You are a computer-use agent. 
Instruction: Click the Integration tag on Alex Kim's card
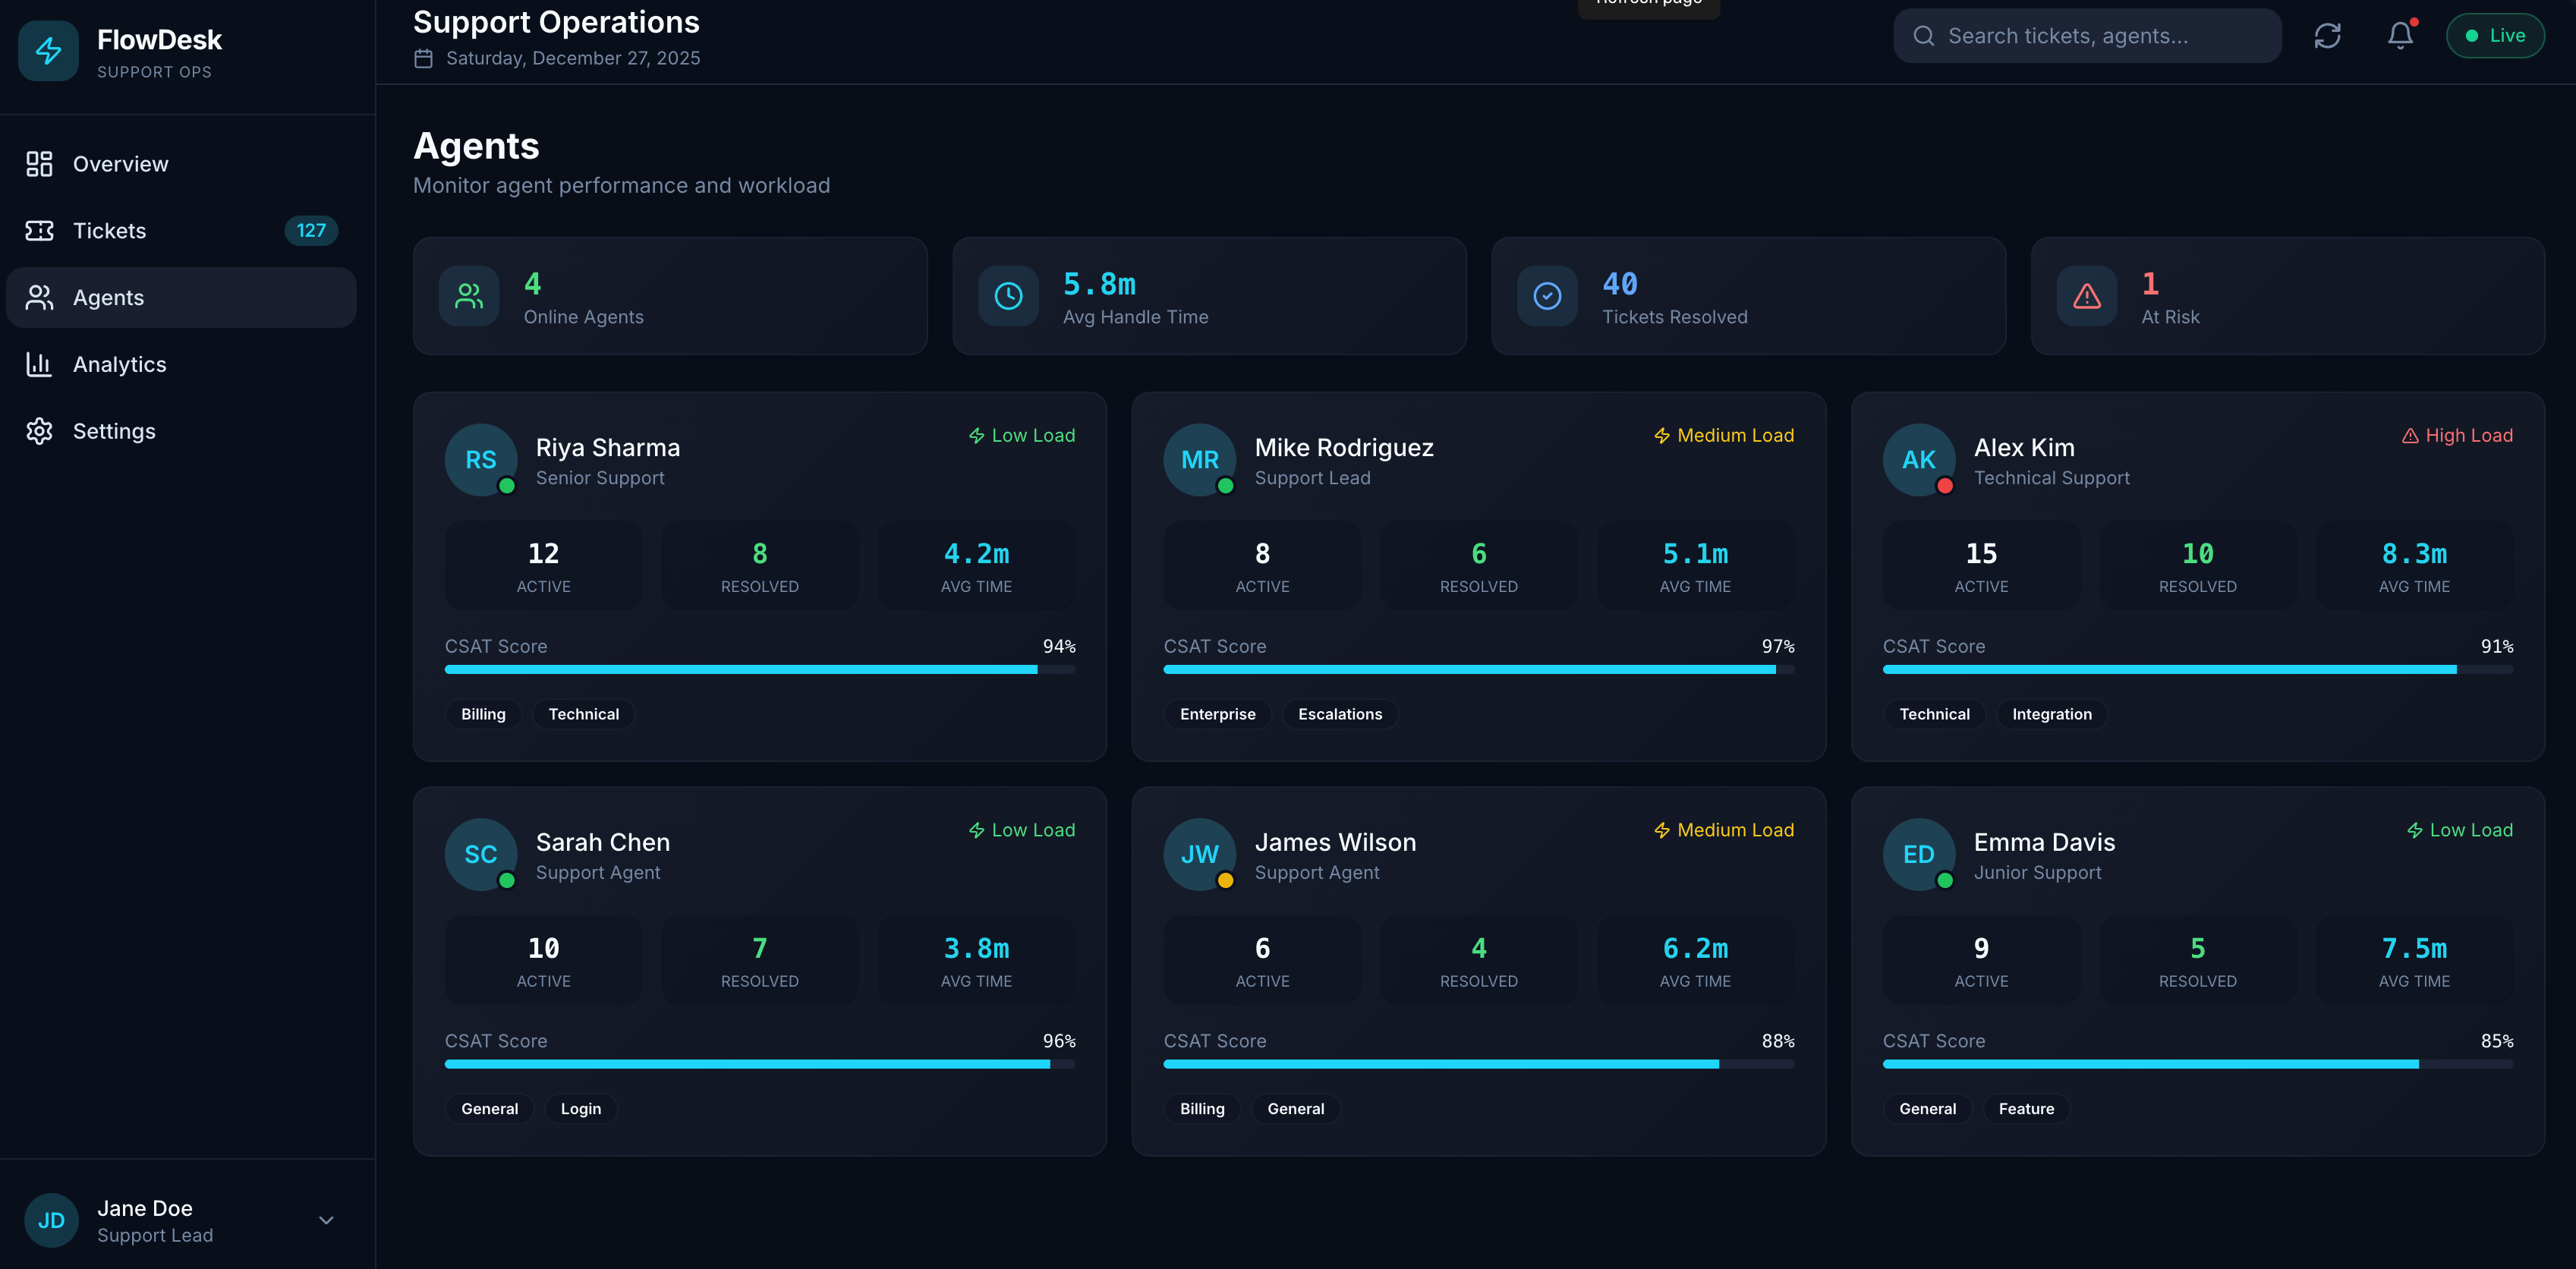click(x=2051, y=714)
